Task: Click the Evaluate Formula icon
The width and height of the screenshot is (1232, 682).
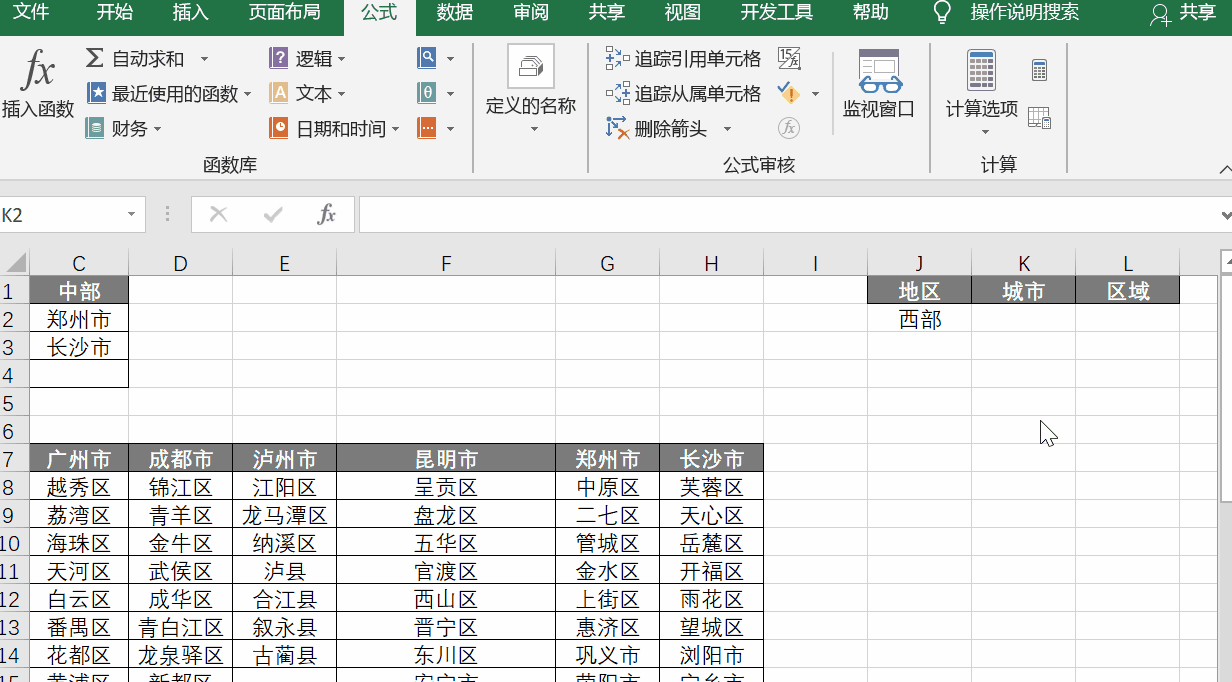Action: pos(789,128)
